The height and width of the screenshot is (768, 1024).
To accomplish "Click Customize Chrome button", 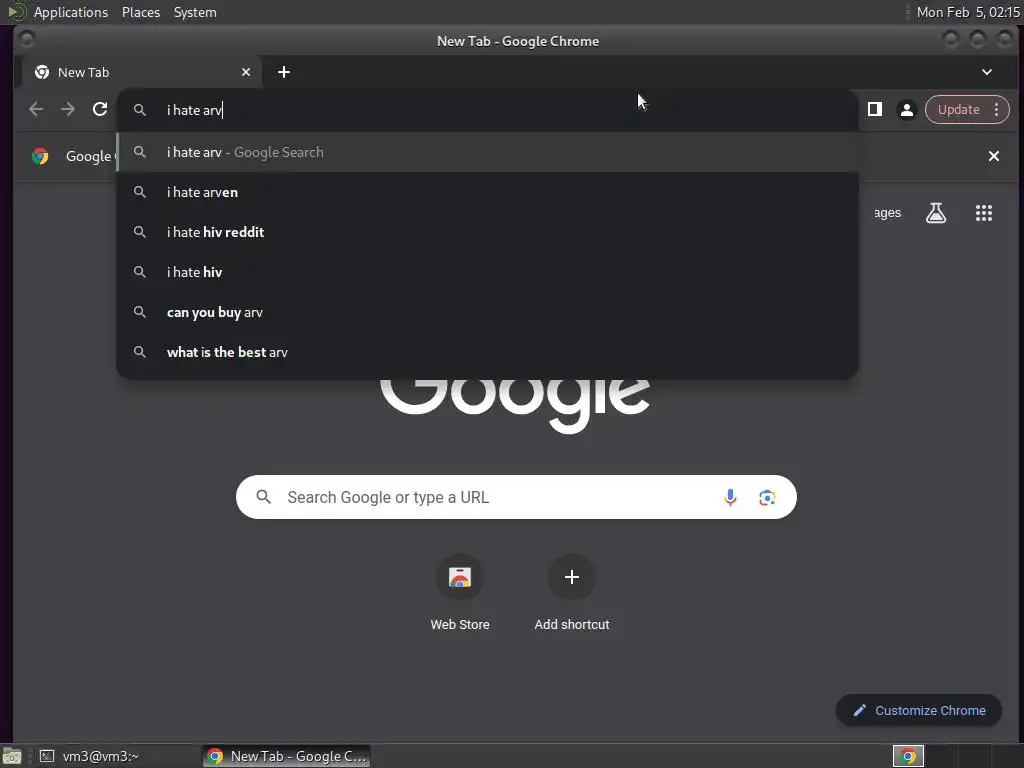I will point(919,711).
